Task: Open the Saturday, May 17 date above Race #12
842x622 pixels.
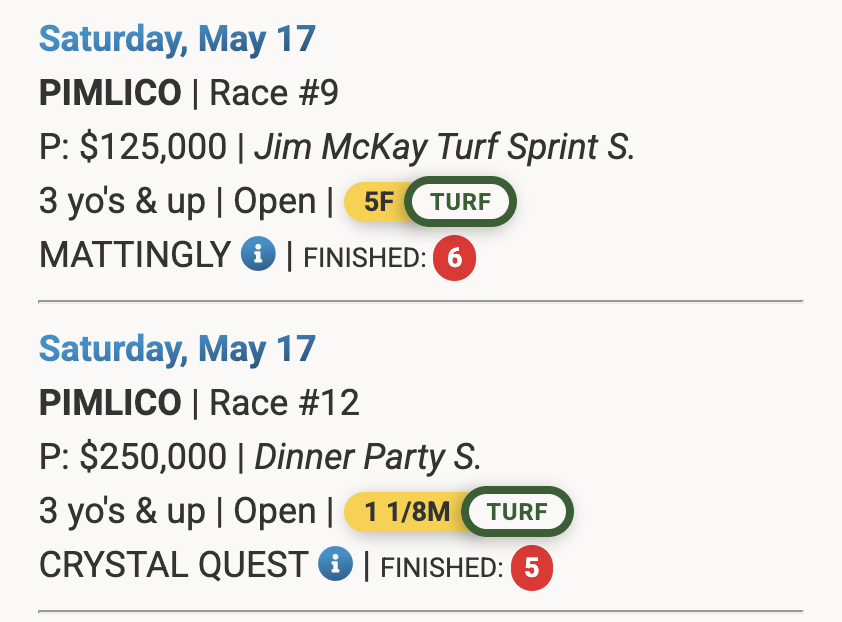Action: tap(177, 348)
